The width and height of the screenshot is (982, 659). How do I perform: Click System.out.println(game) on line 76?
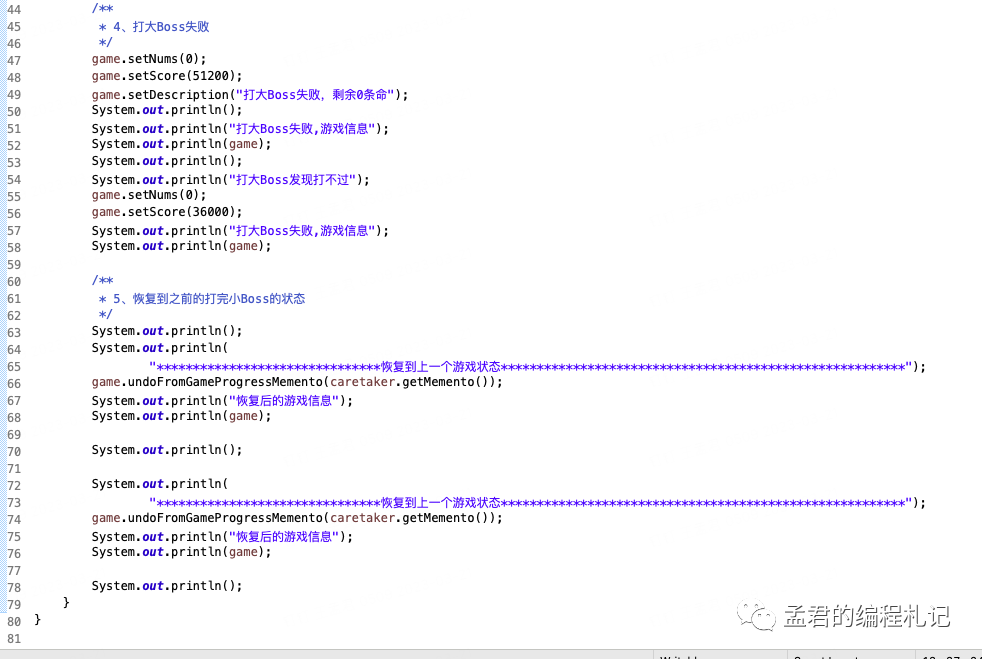[182, 552]
